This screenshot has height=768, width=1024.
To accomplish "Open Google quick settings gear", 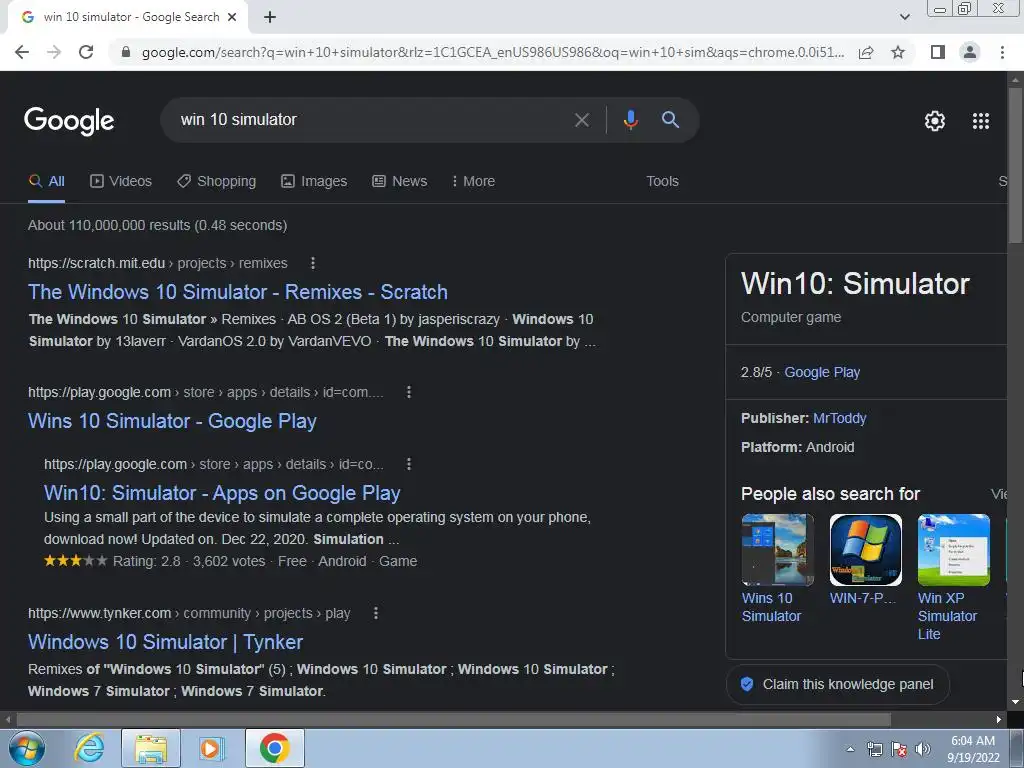I will coord(935,121).
